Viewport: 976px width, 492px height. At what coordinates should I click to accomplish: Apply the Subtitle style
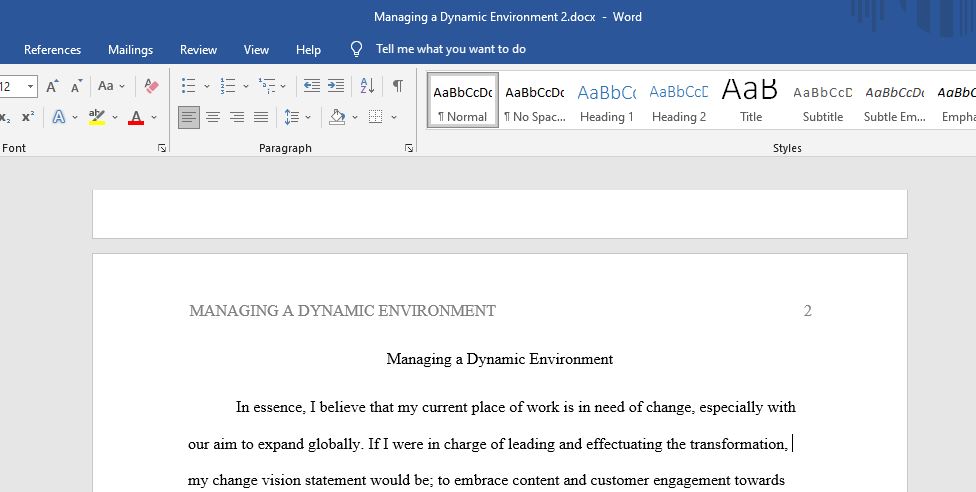click(x=823, y=101)
